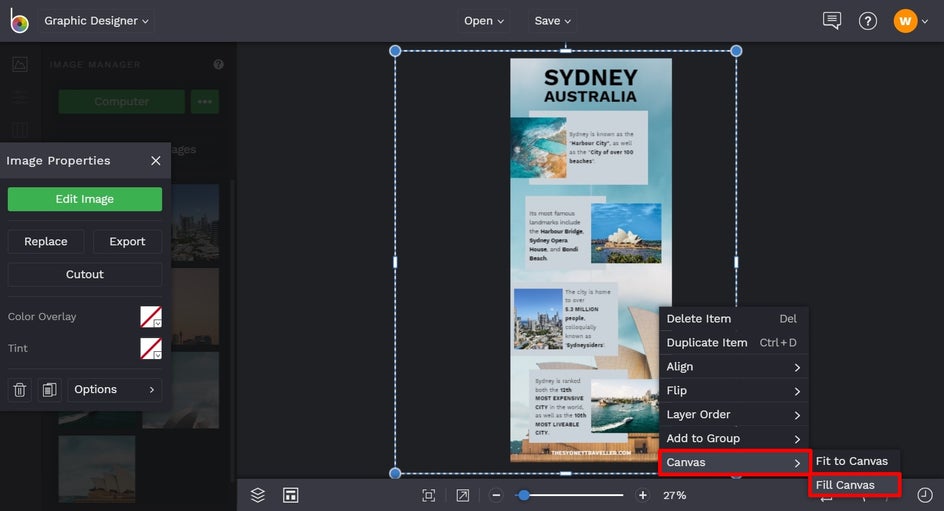Click the SYDNEY AUSTRALIA title on canvas
Screen dimensions: 944x511
[x=591, y=86]
